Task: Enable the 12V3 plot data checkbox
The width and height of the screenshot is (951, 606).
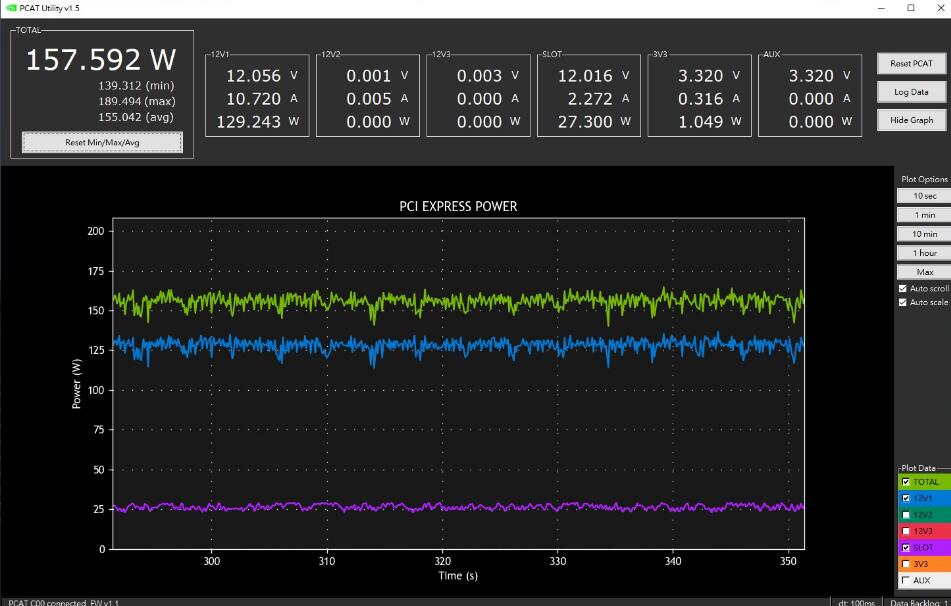Action: pyautogui.click(x=906, y=531)
